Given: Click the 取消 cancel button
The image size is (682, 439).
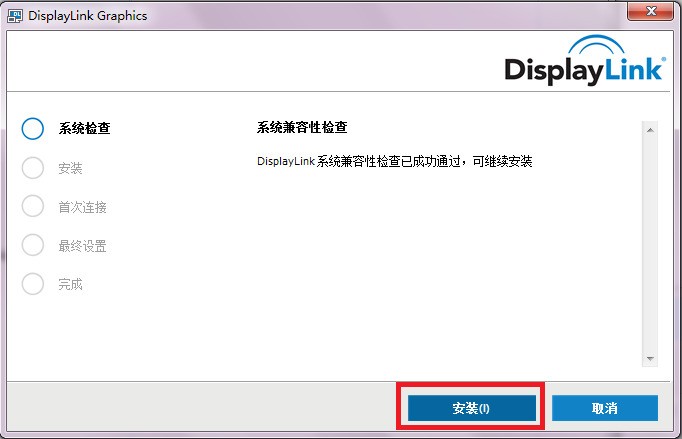Looking at the screenshot, I should pyautogui.click(x=605, y=408).
